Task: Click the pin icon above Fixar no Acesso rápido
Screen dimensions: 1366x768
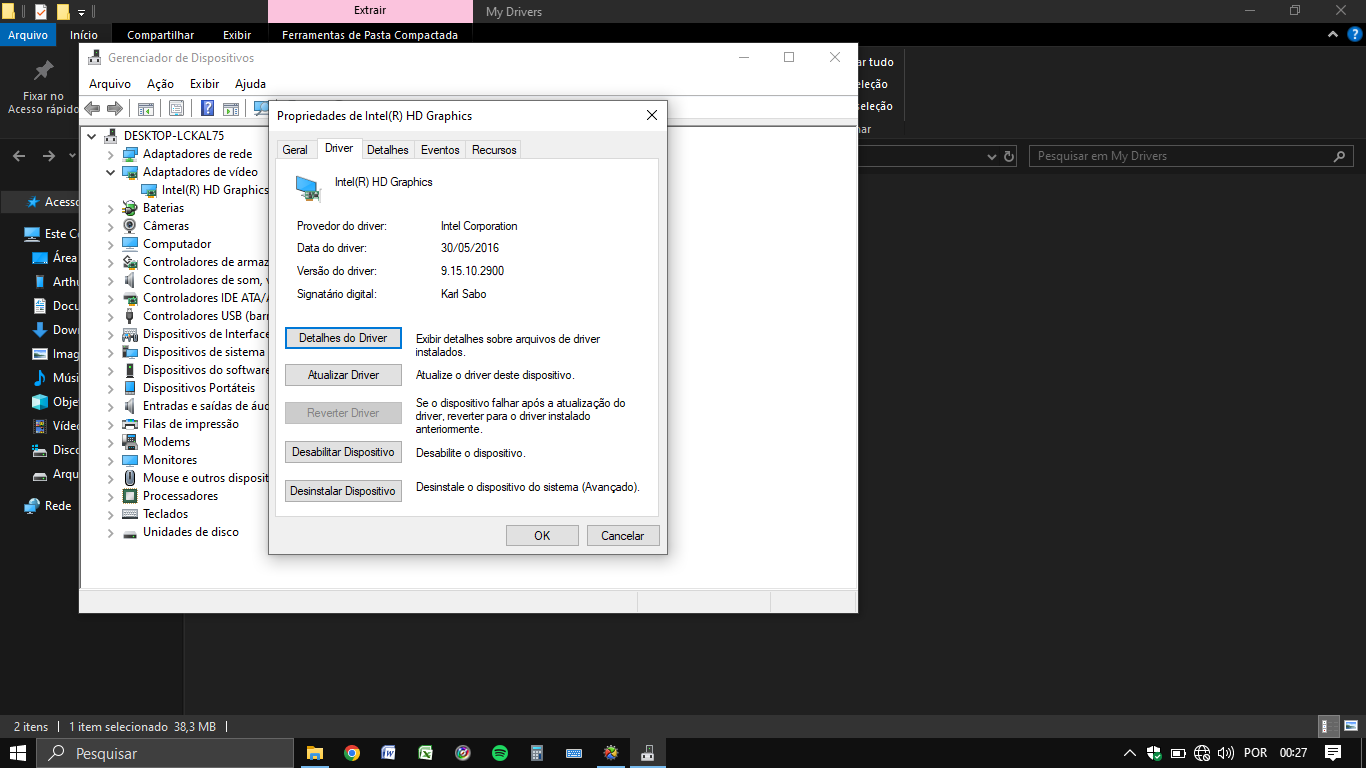Action: pyautogui.click(x=43, y=70)
